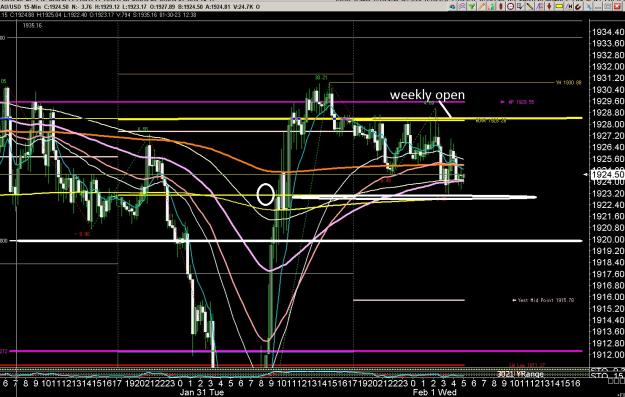Click the dark red magnet icon

coord(578,7)
